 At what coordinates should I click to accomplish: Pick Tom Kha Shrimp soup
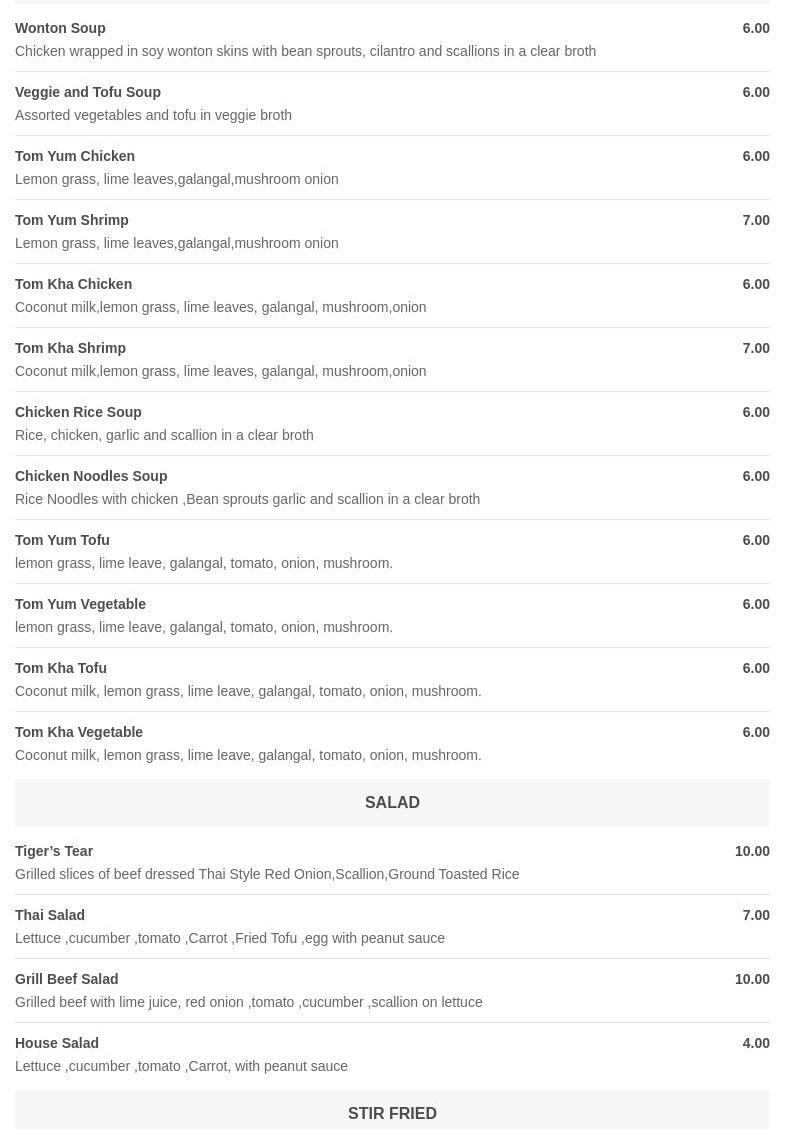tap(71, 348)
